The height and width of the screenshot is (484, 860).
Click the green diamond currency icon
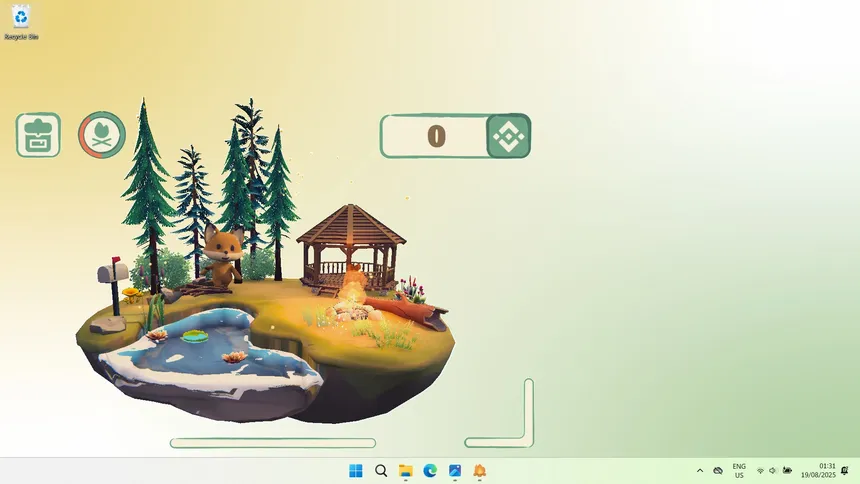coord(508,136)
